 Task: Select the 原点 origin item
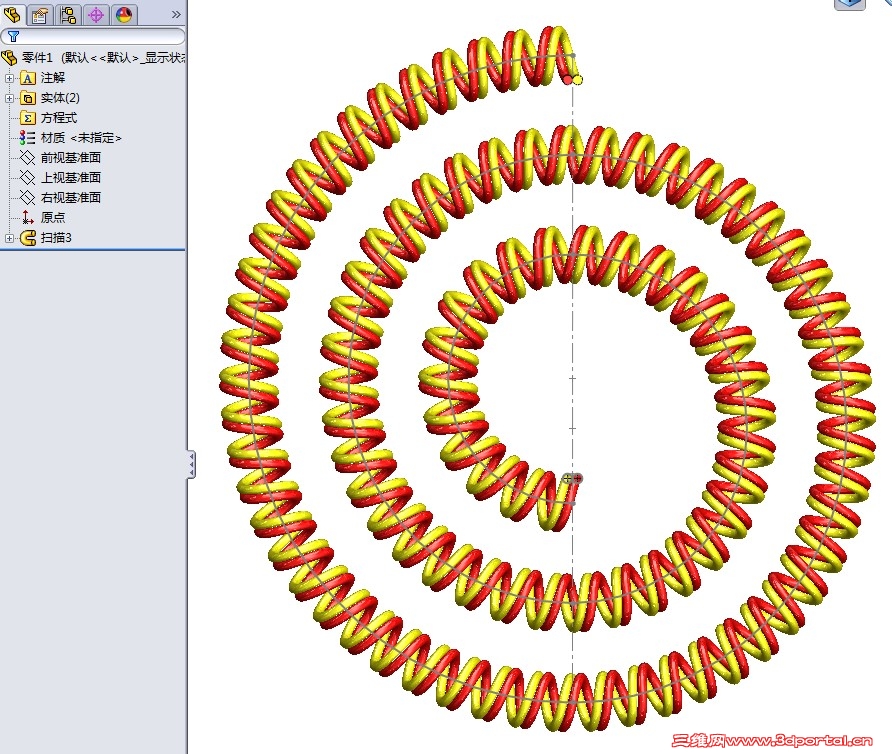(x=52, y=217)
